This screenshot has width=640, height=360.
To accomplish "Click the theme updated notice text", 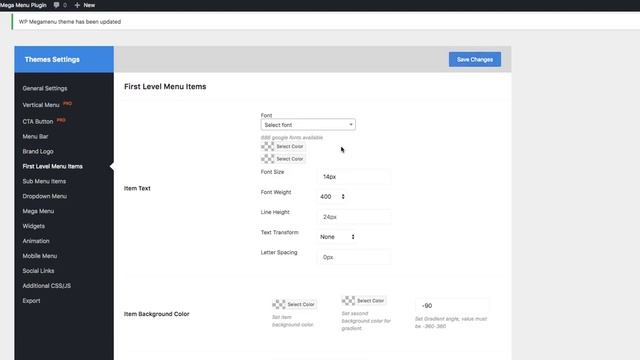I will click(x=70, y=22).
